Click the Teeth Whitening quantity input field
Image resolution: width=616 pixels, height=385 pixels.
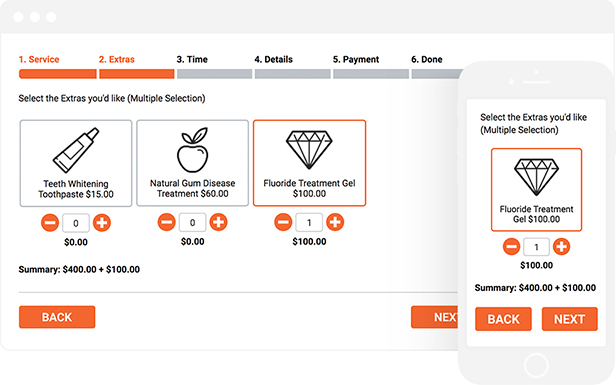[76, 223]
